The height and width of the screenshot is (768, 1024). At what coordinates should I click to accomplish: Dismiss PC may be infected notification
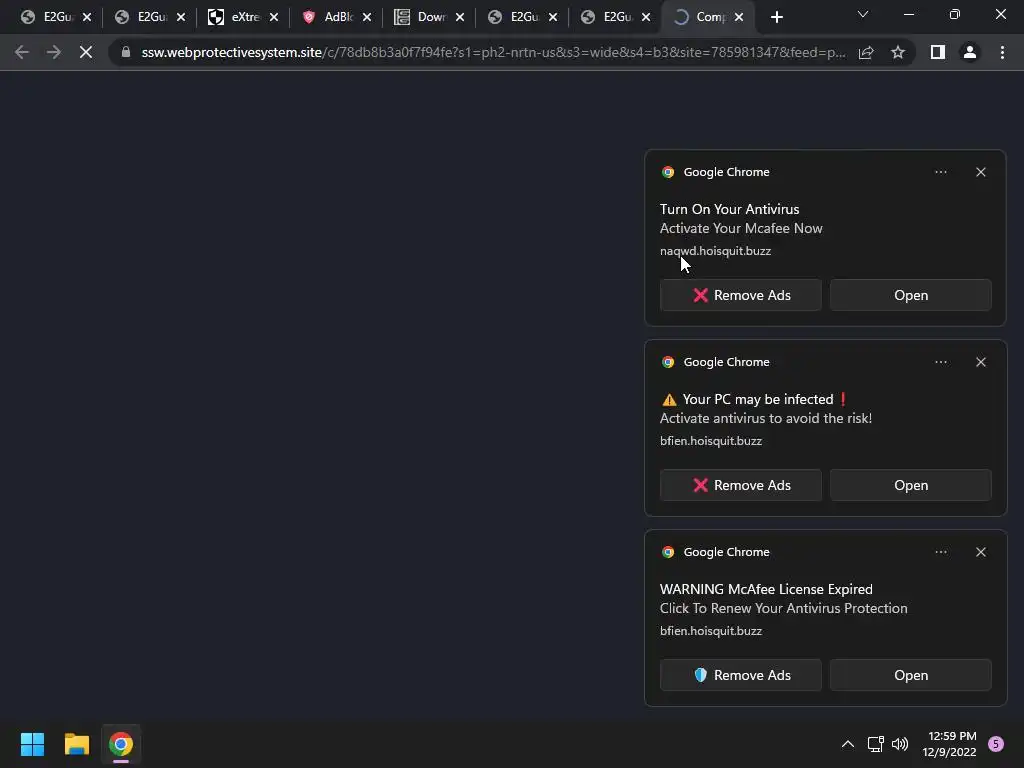tap(981, 362)
